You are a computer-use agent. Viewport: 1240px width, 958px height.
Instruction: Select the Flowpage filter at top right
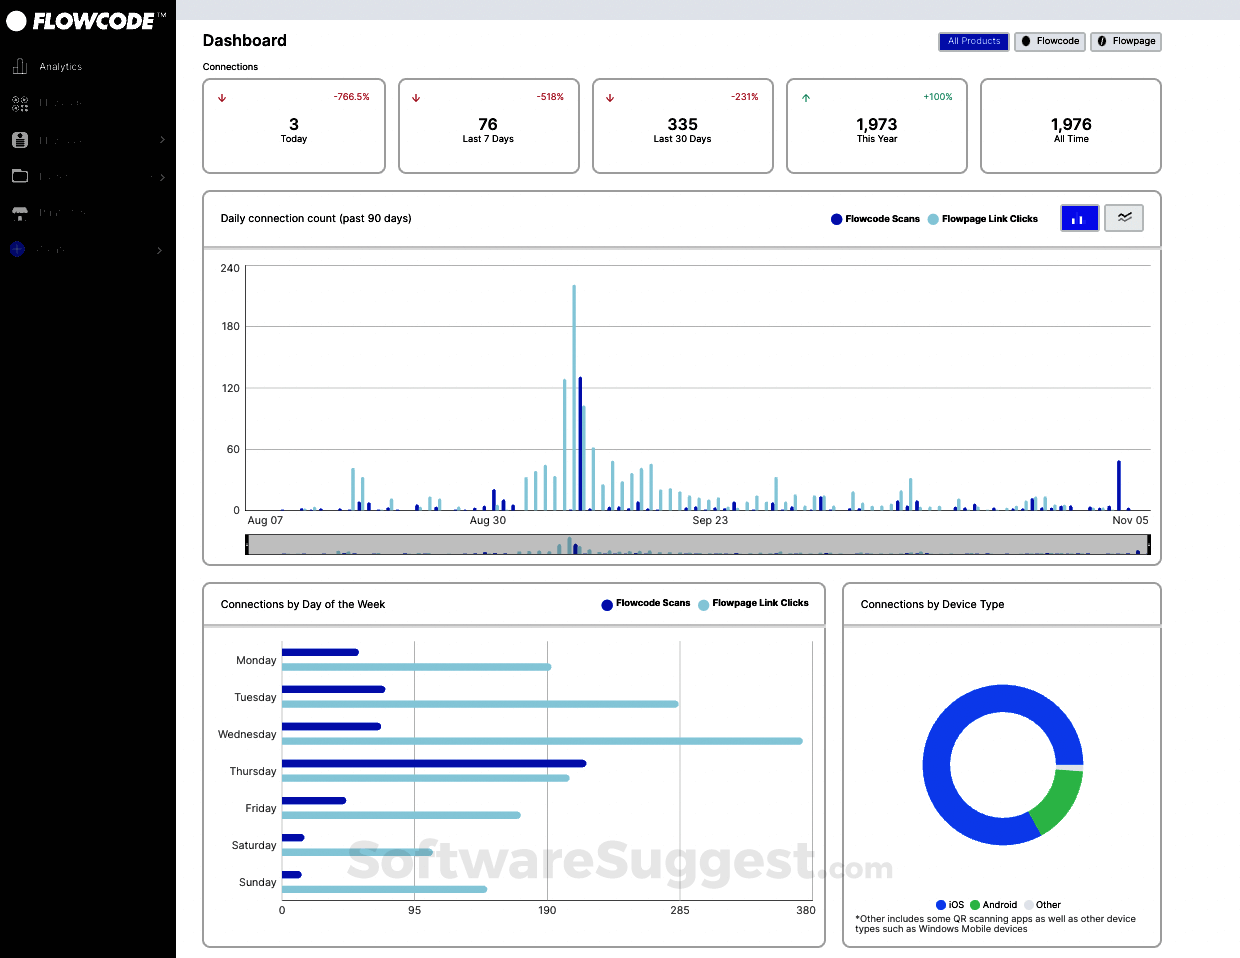tap(1126, 41)
